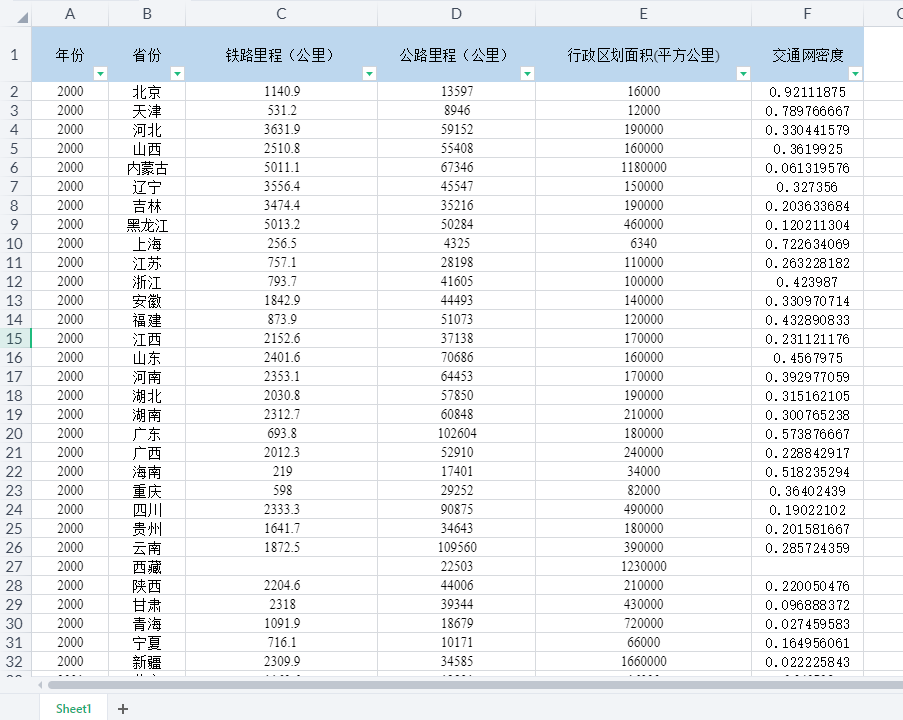The image size is (903, 720).
Task: Open the 省份 column filter dropdown
Action: pyautogui.click(x=177, y=74)
